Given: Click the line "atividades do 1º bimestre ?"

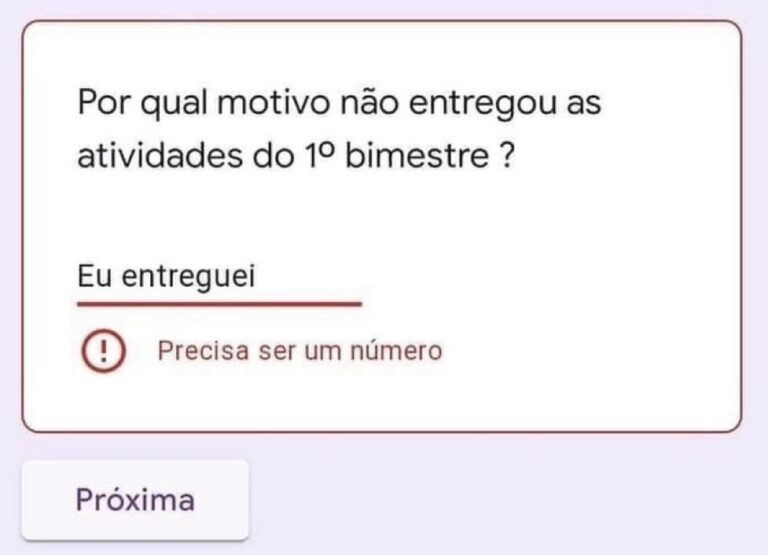Looking at the screenshot, I should tap(296, 158).
